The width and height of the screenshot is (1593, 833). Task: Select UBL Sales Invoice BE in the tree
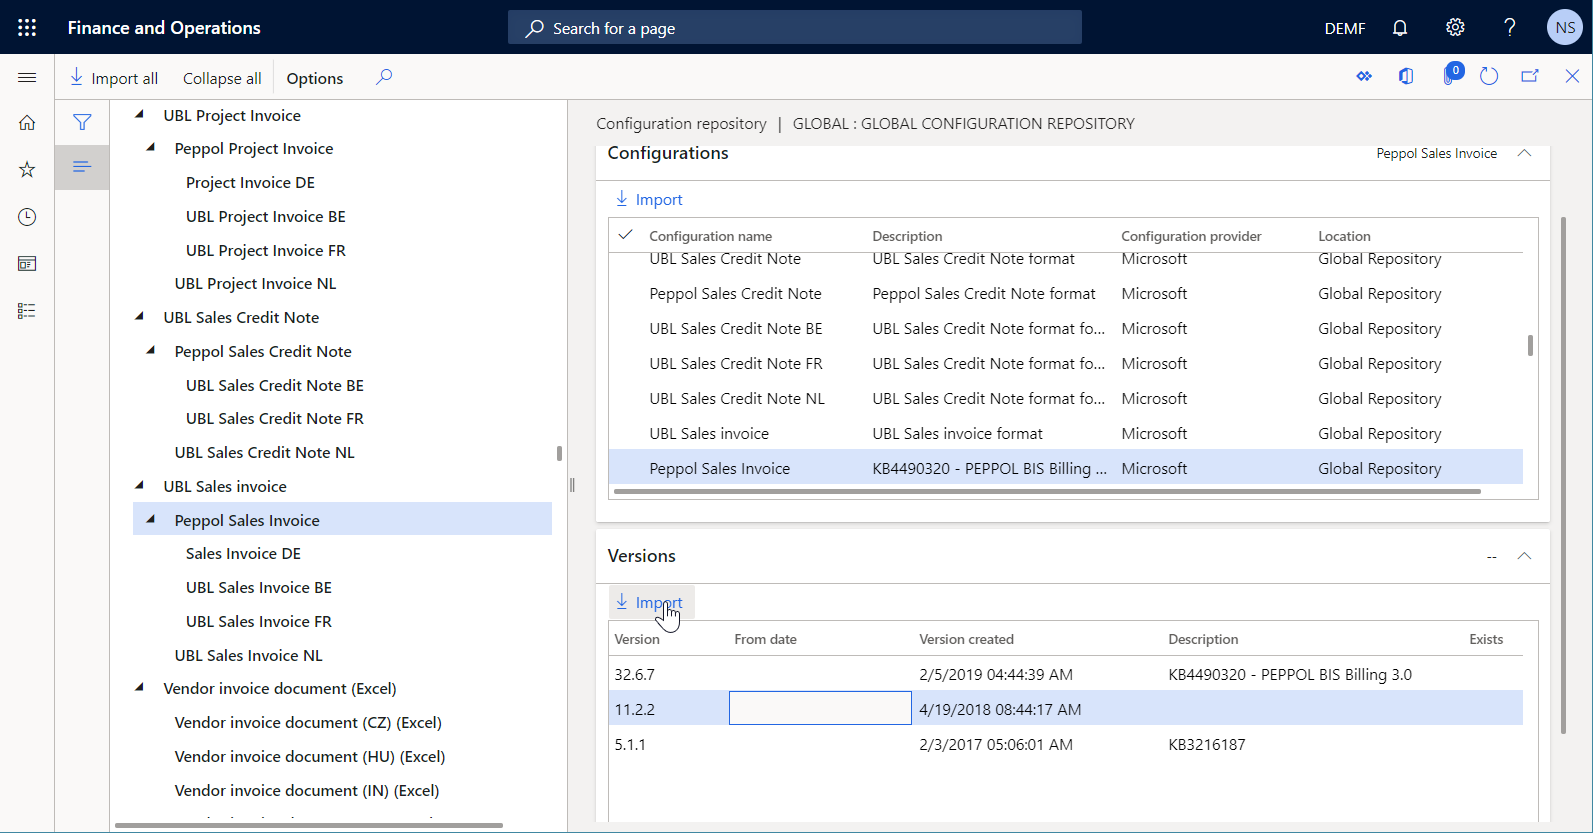[259, 587]
